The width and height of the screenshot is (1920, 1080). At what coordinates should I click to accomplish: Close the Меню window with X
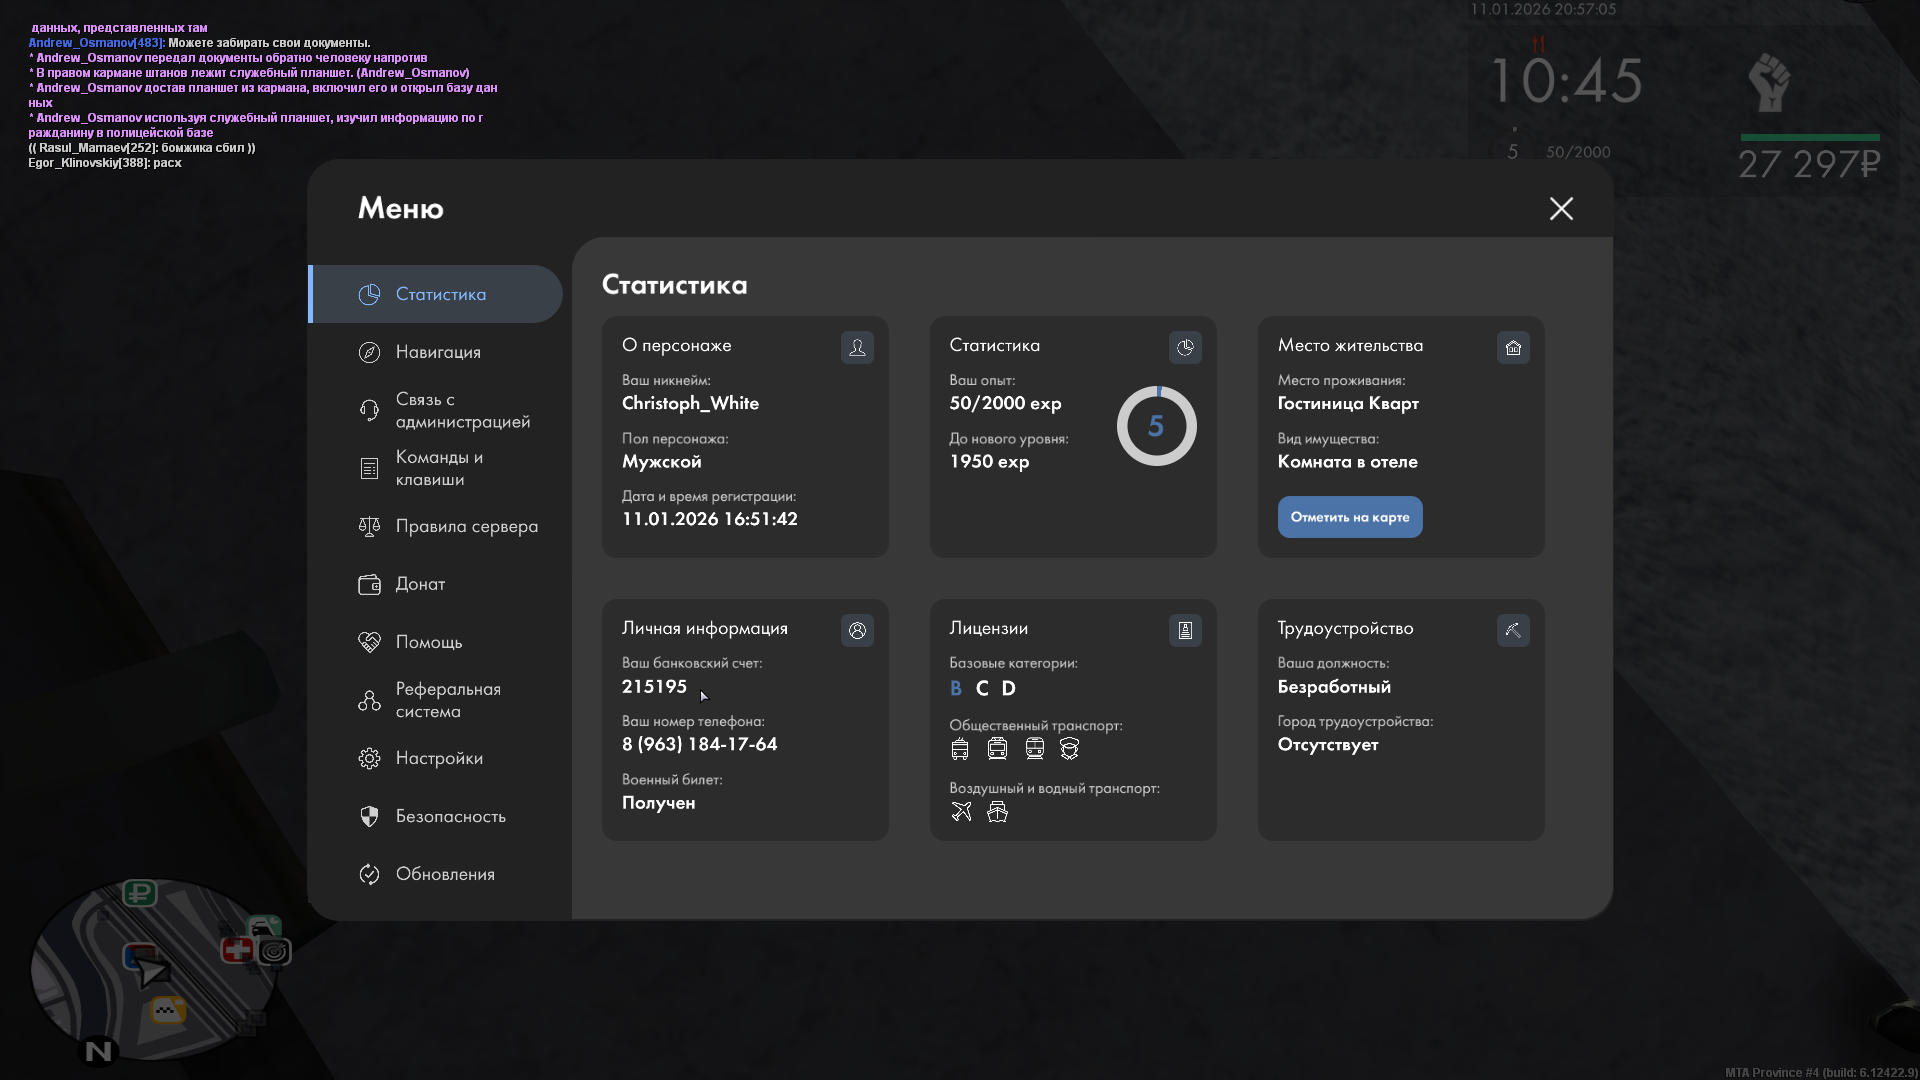[1561, 208]
